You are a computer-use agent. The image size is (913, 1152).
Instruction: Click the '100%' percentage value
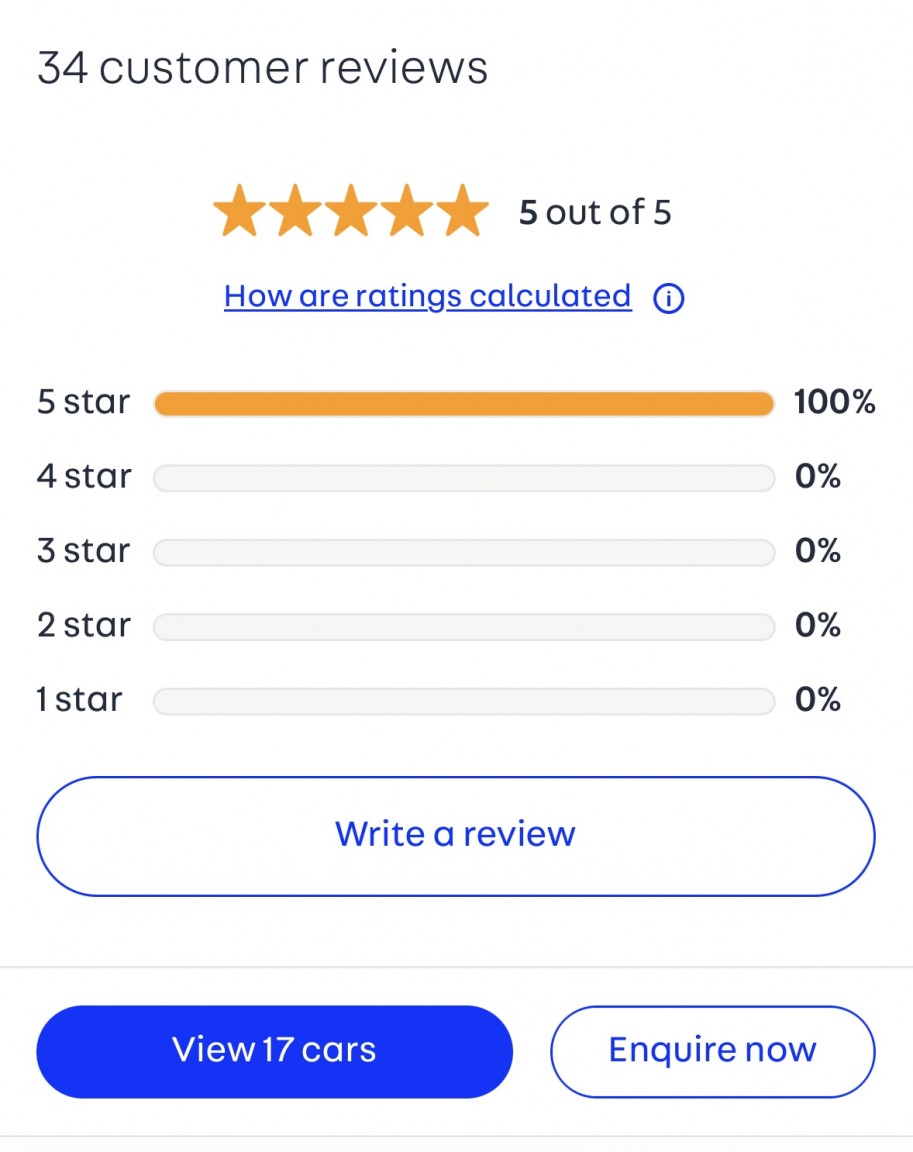coord(834,402)
